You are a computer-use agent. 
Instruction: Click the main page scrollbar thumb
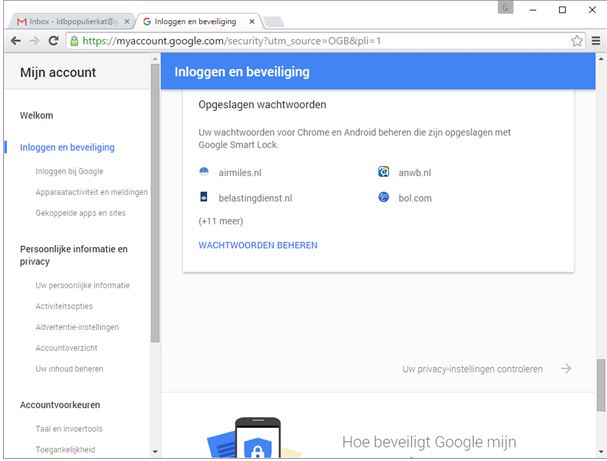[601, 385]
